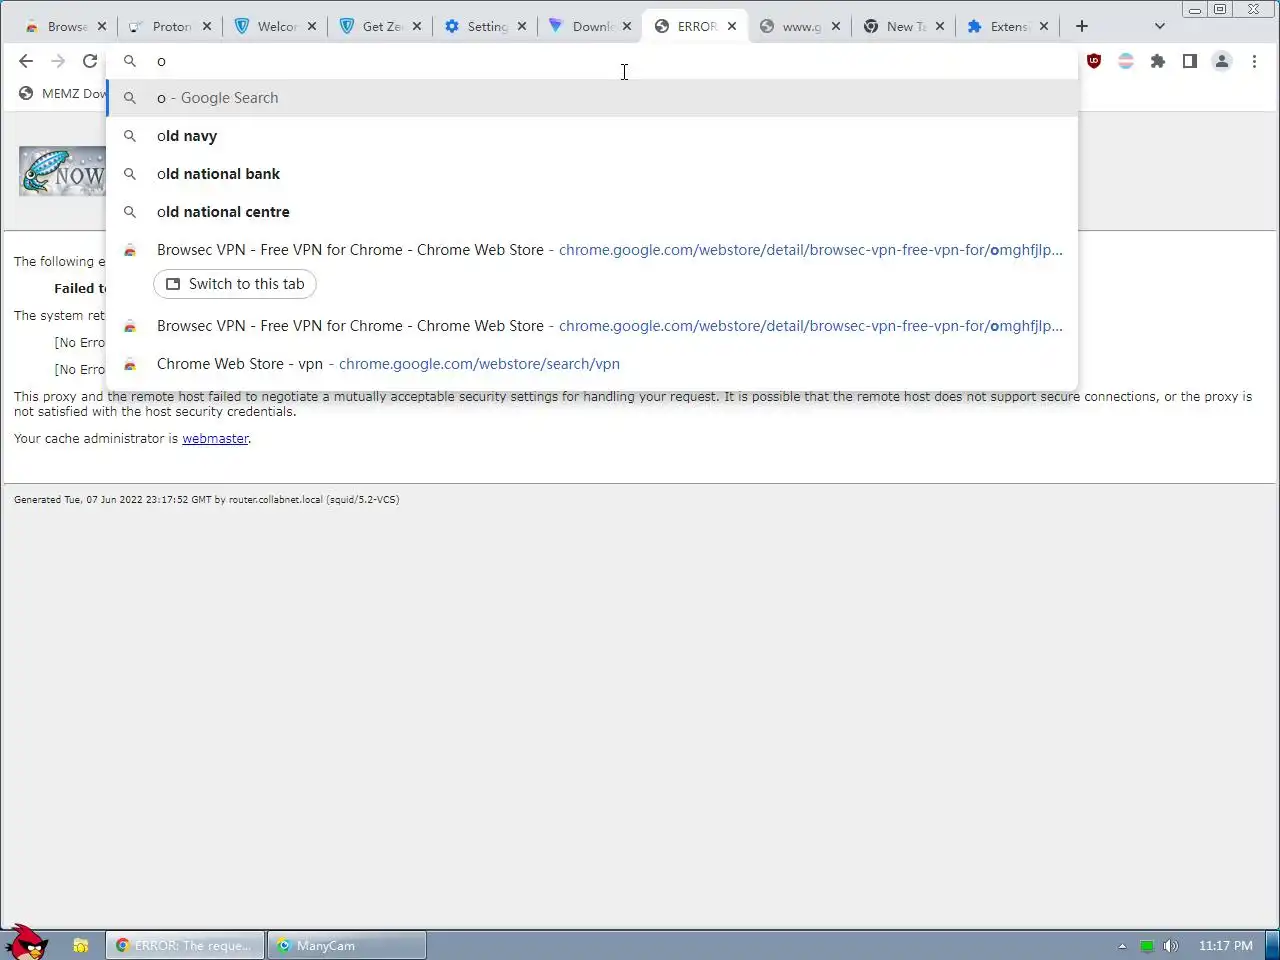Select the 'old navy' suggestion
Screen dimensions: 1280x960
pyautogui.click(x=592, y=136)
